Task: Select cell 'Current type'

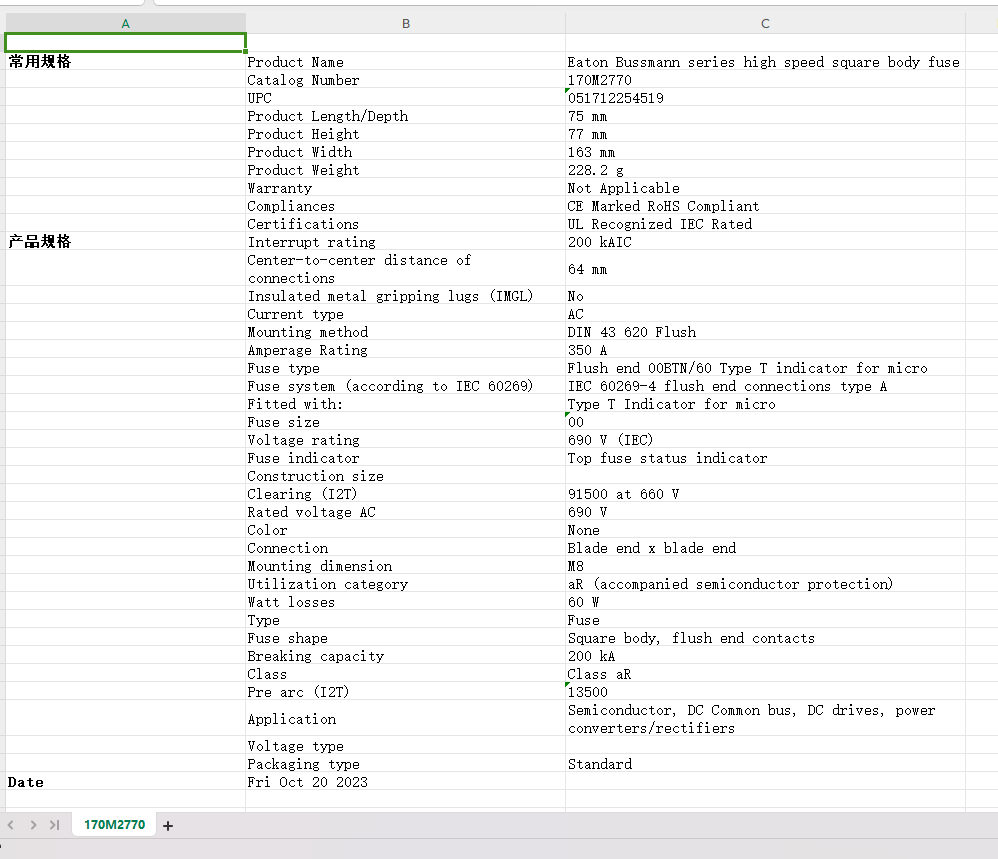Action: [x=405, y=314]
